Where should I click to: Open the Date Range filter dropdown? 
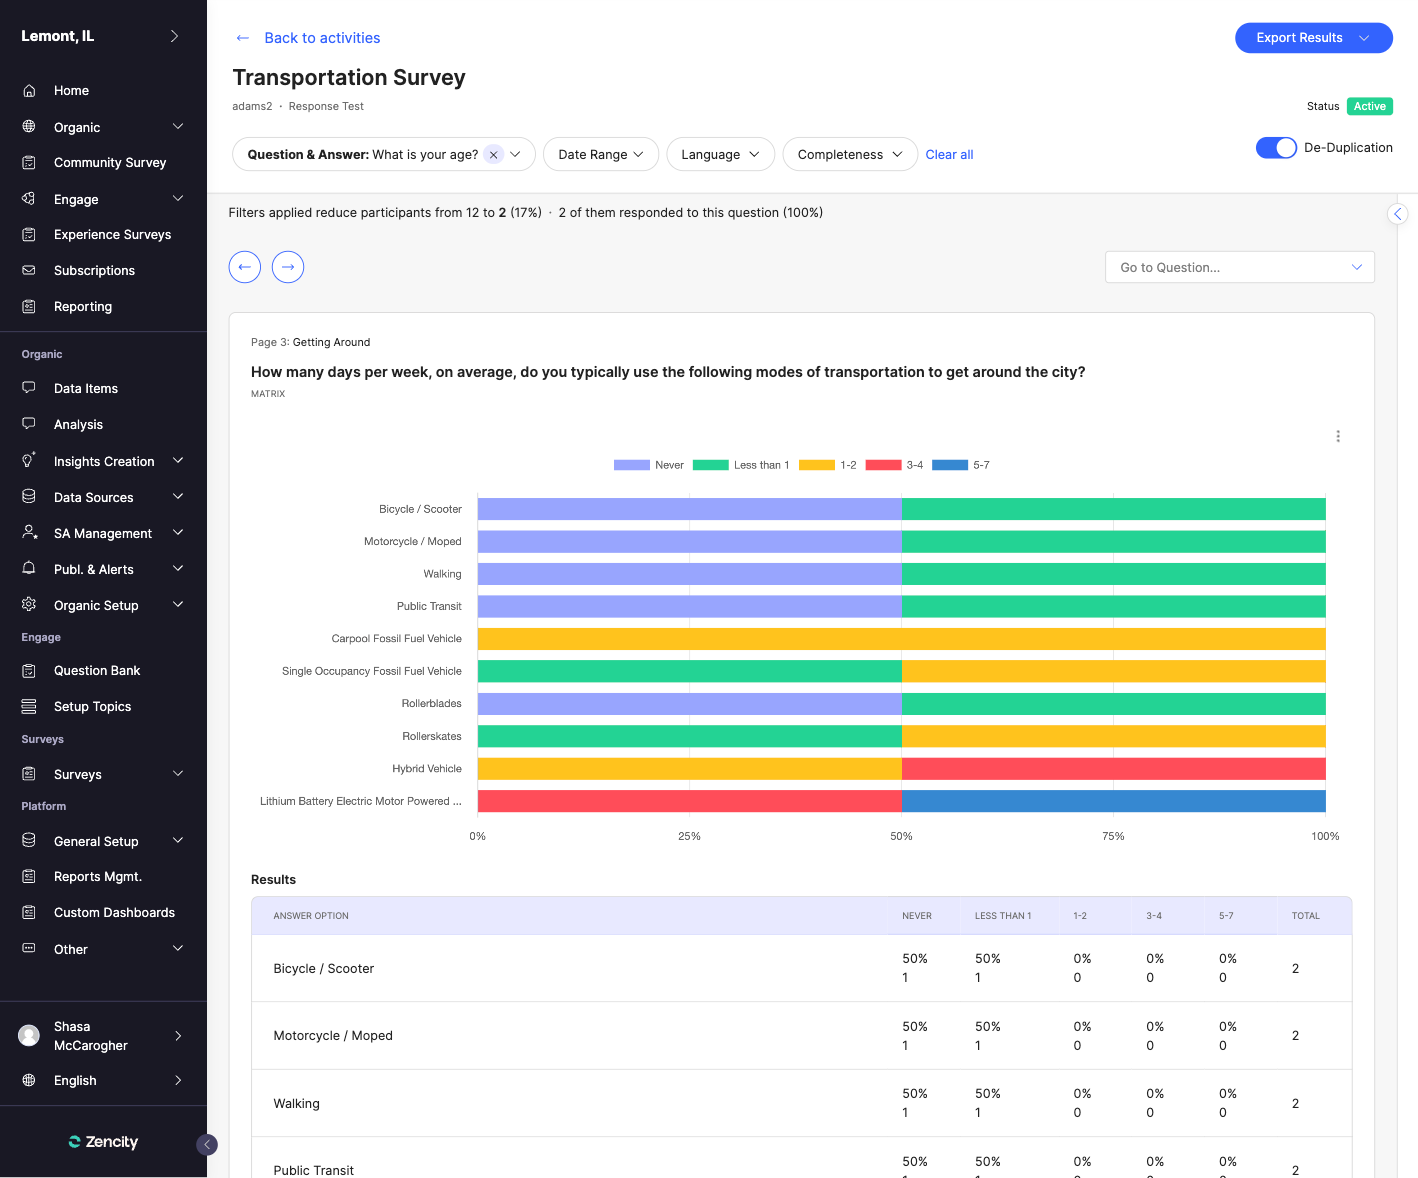click(x=600, y=155)
